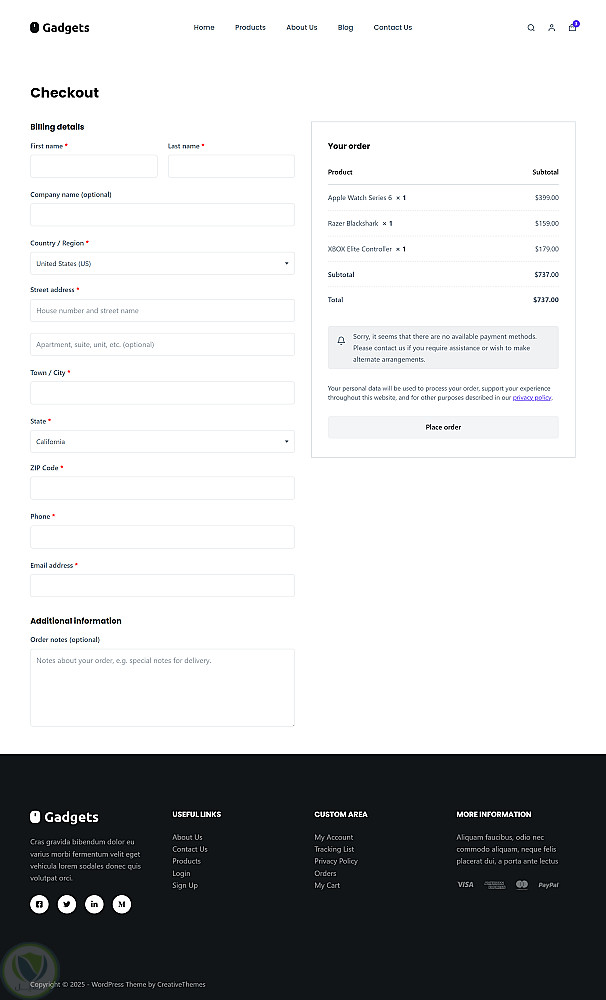
Task: Open the search icon in header
Action: [x=531, y=28]
